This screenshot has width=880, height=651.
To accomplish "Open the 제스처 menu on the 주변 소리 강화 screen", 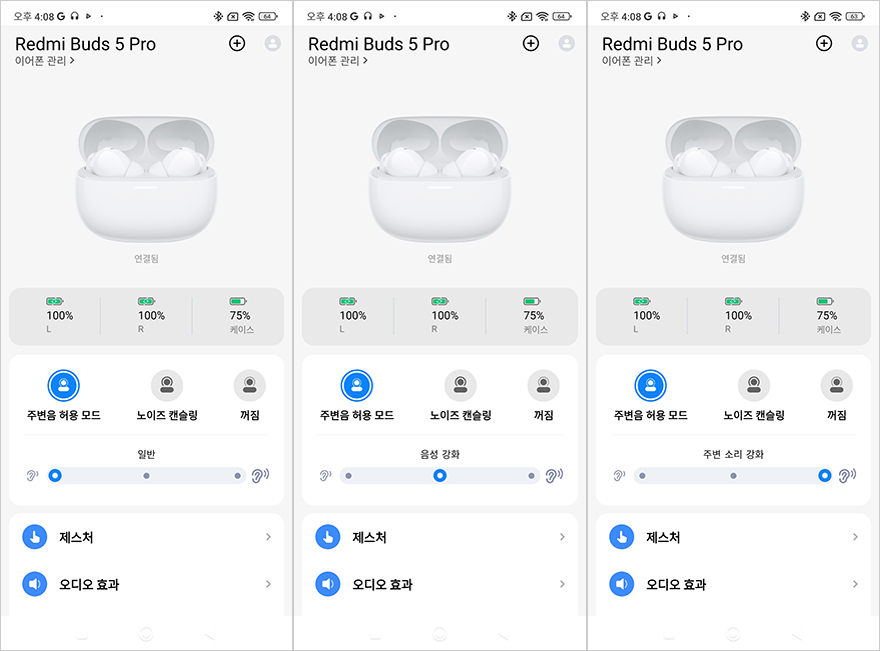I will pos(734,537).
